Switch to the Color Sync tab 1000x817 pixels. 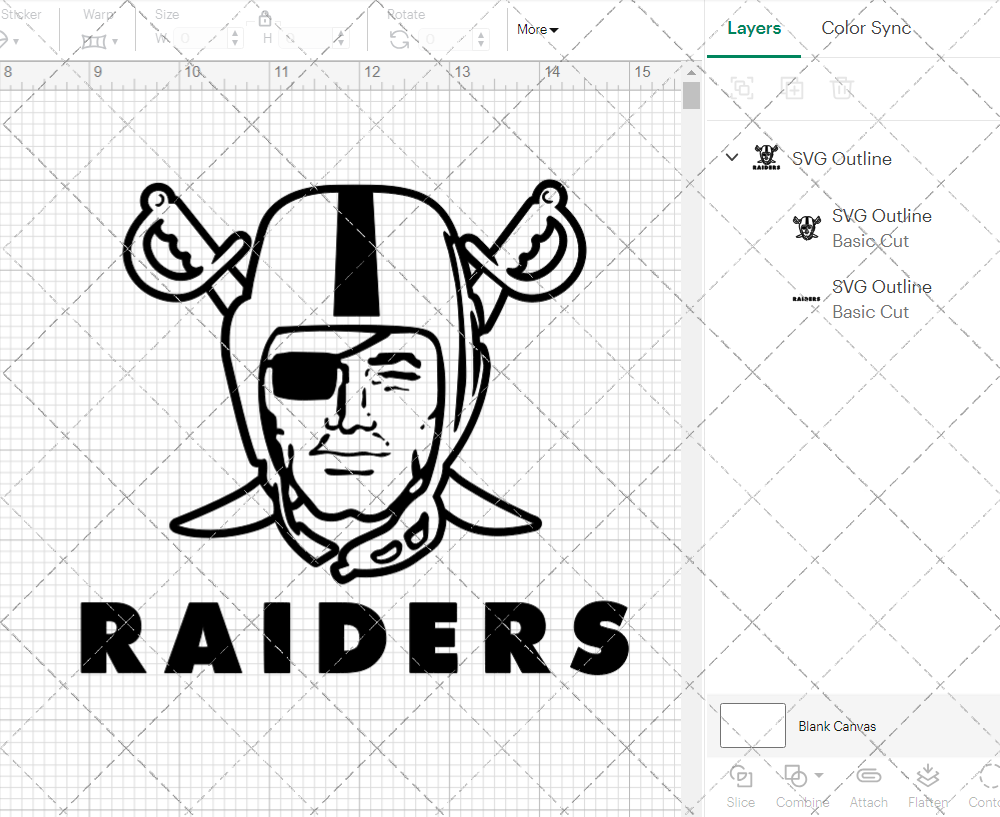pyautogui.click(x=865, y=29)
